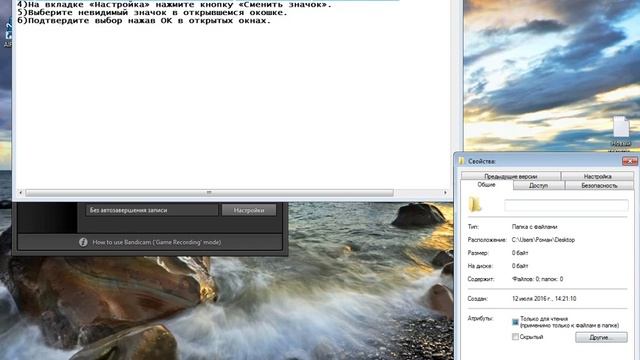Viewport: 640px width, 360px height.
Task: Open the Настройка tab in Properties
Action: click(x=597, y=176)
